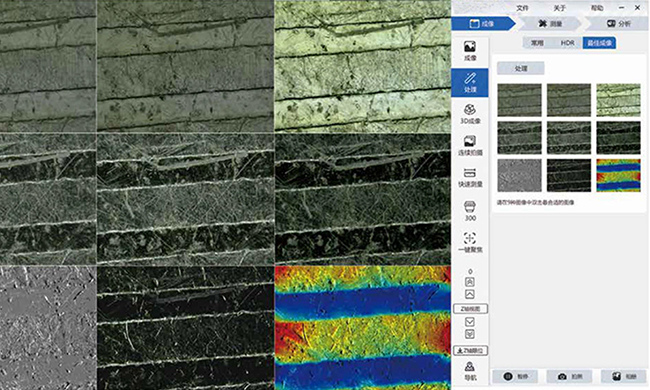Click the single move-down arrow icon
Screen dimensions: 650x390
click(470, 322)
